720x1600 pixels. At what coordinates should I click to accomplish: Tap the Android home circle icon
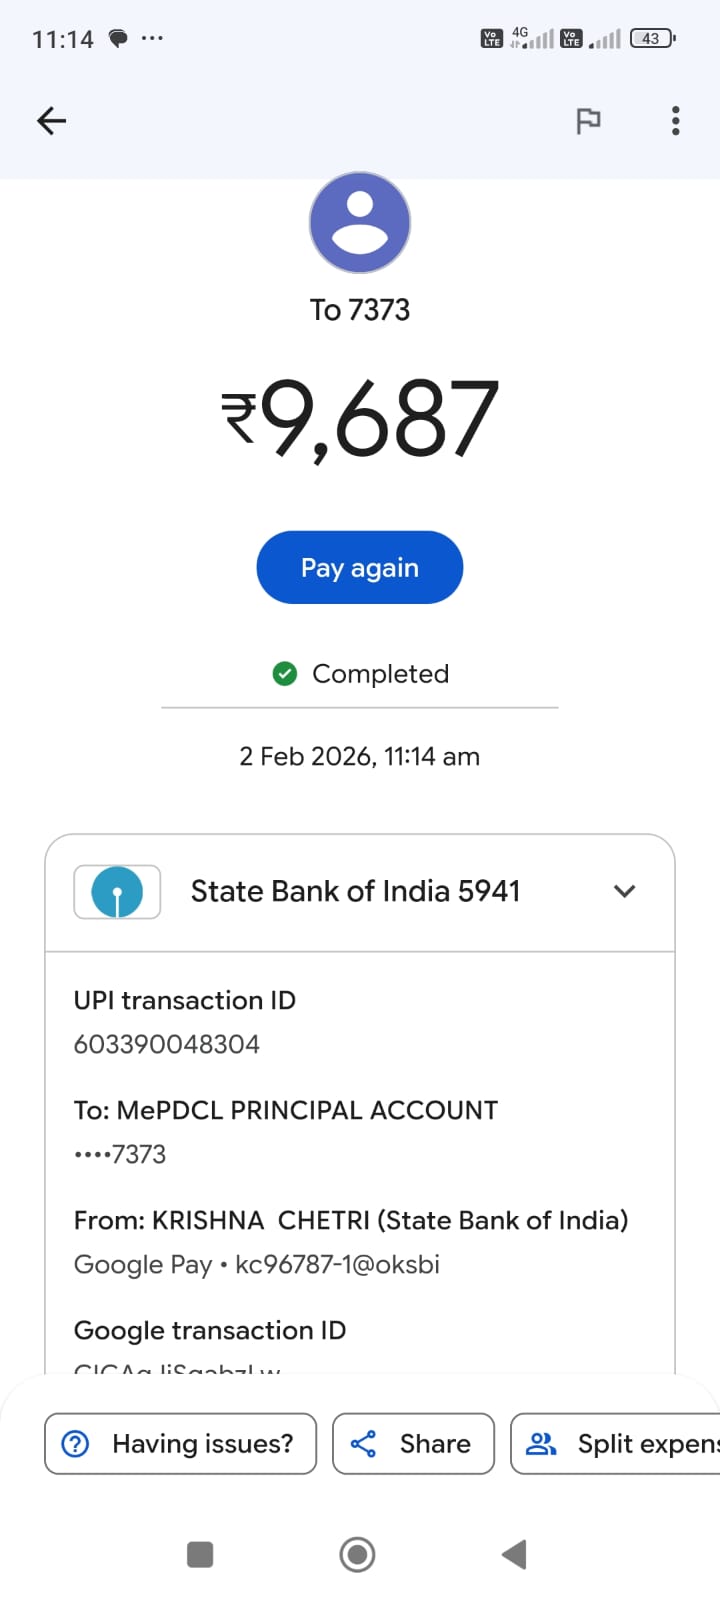click(358, 1554)
